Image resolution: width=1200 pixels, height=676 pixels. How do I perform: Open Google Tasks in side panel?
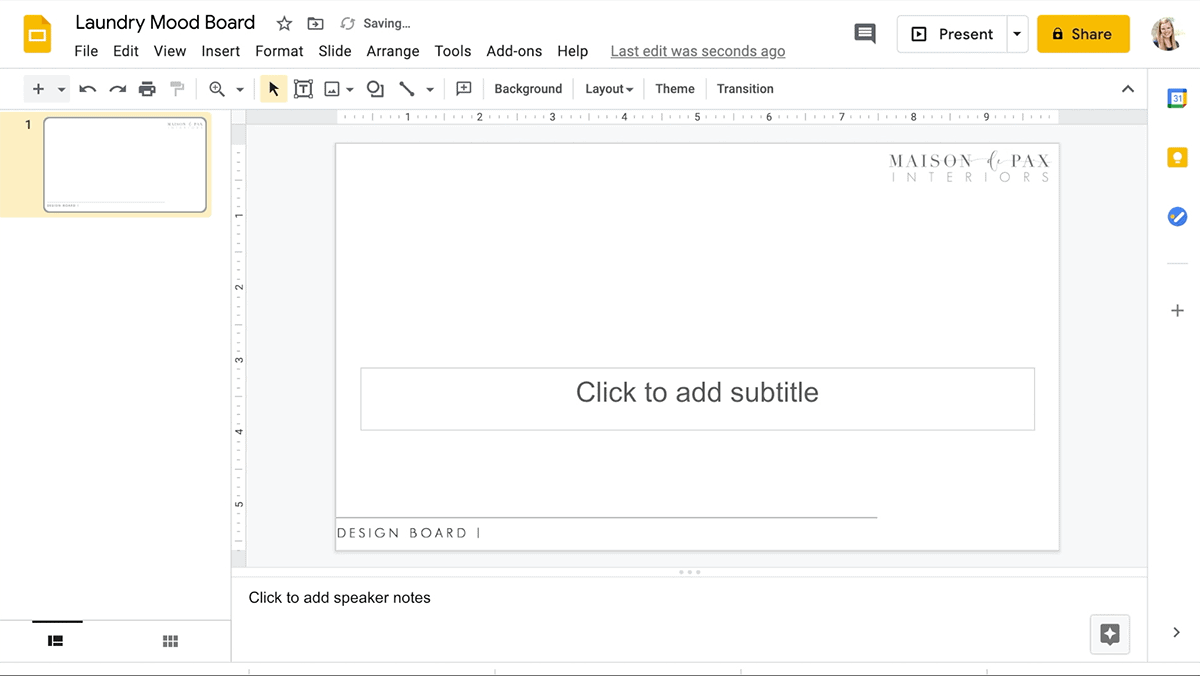point(1177,216)
